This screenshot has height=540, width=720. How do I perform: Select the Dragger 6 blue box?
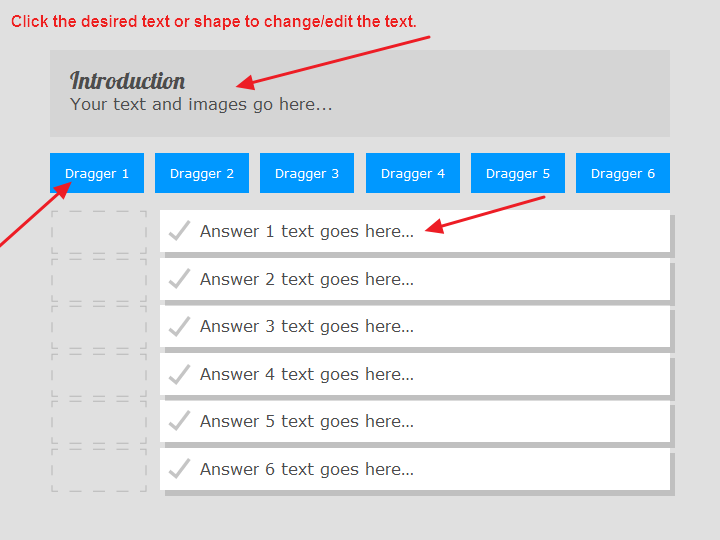(623, 173)
